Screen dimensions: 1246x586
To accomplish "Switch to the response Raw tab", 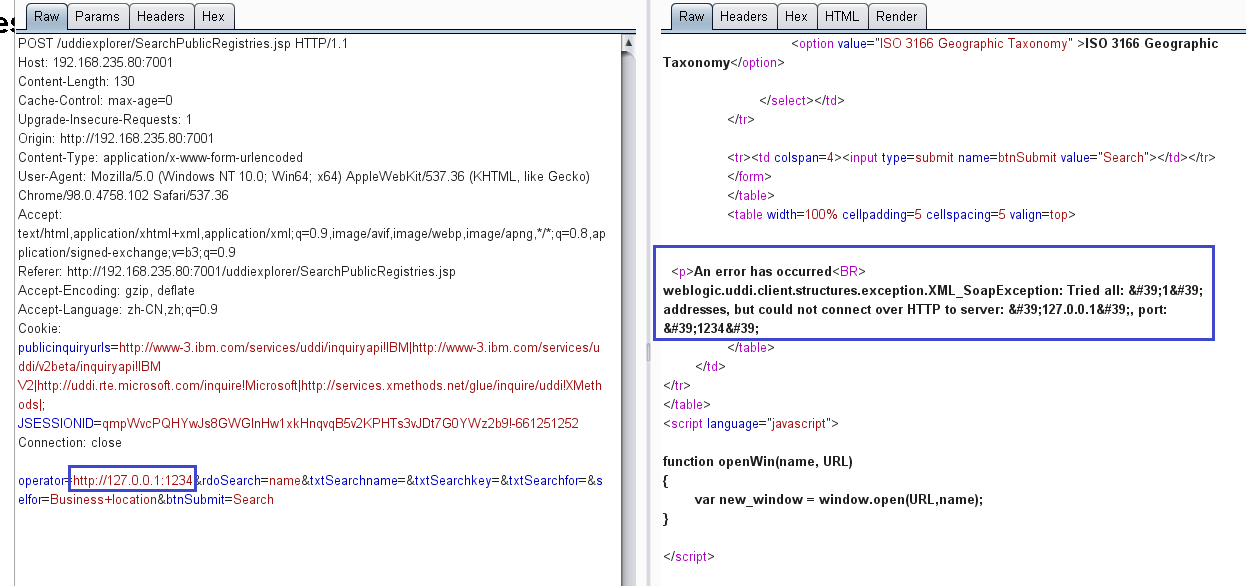I will point(691,16).
